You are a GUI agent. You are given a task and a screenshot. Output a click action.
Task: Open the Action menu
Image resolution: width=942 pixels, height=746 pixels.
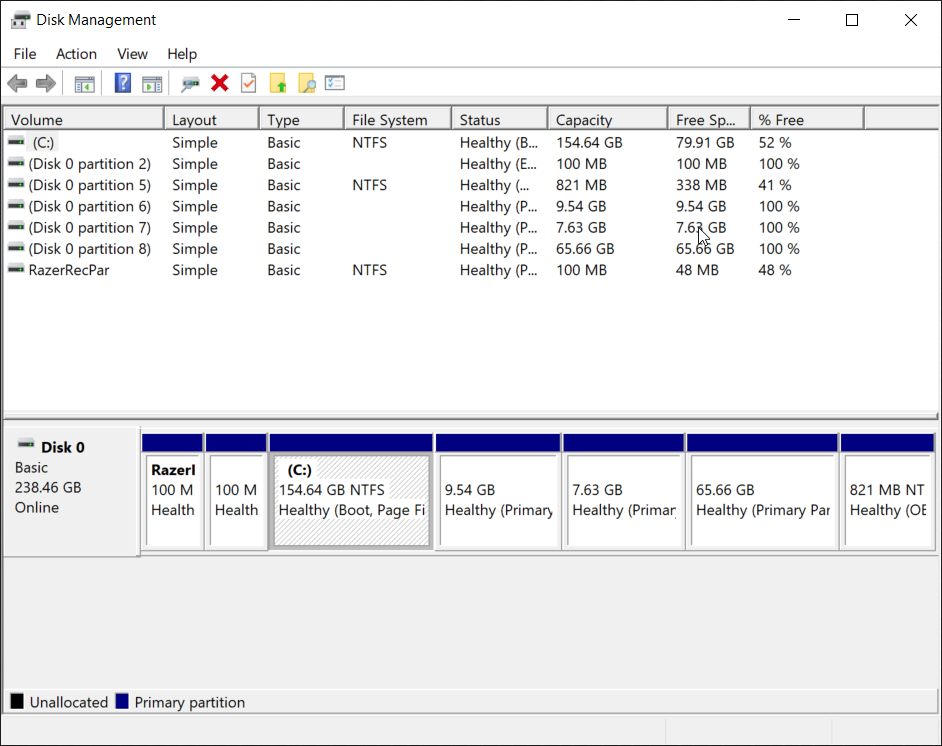click(76, 54)
